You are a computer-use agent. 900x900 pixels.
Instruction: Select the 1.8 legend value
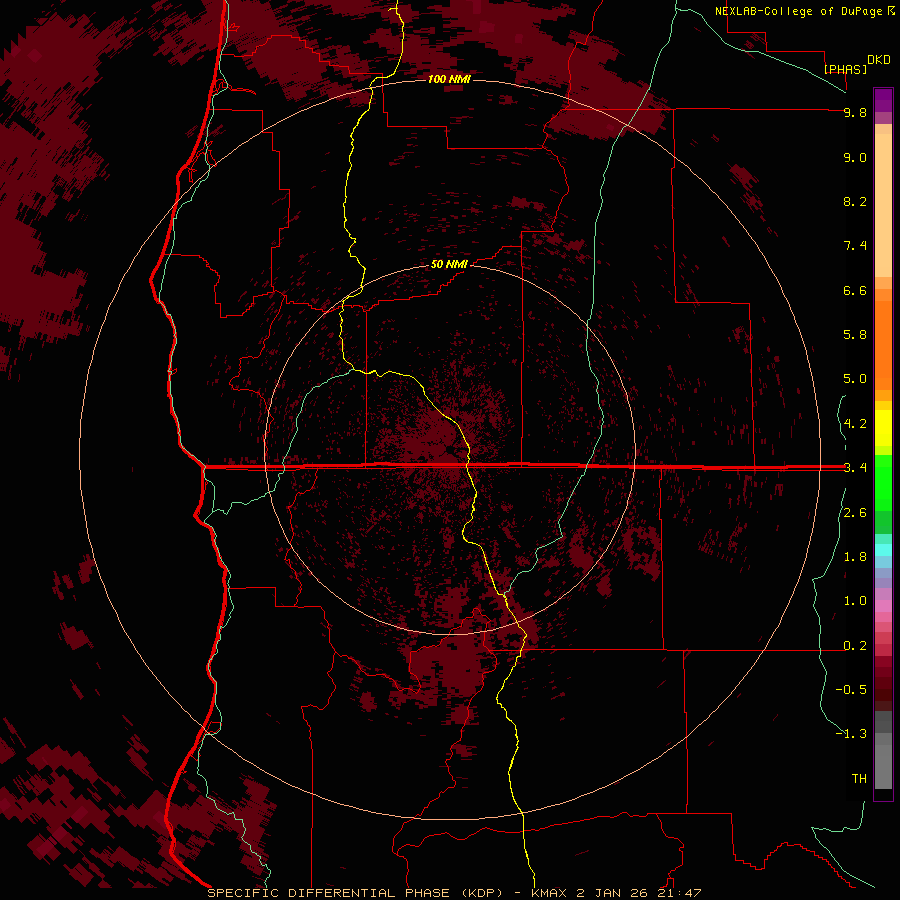(855, 557)
